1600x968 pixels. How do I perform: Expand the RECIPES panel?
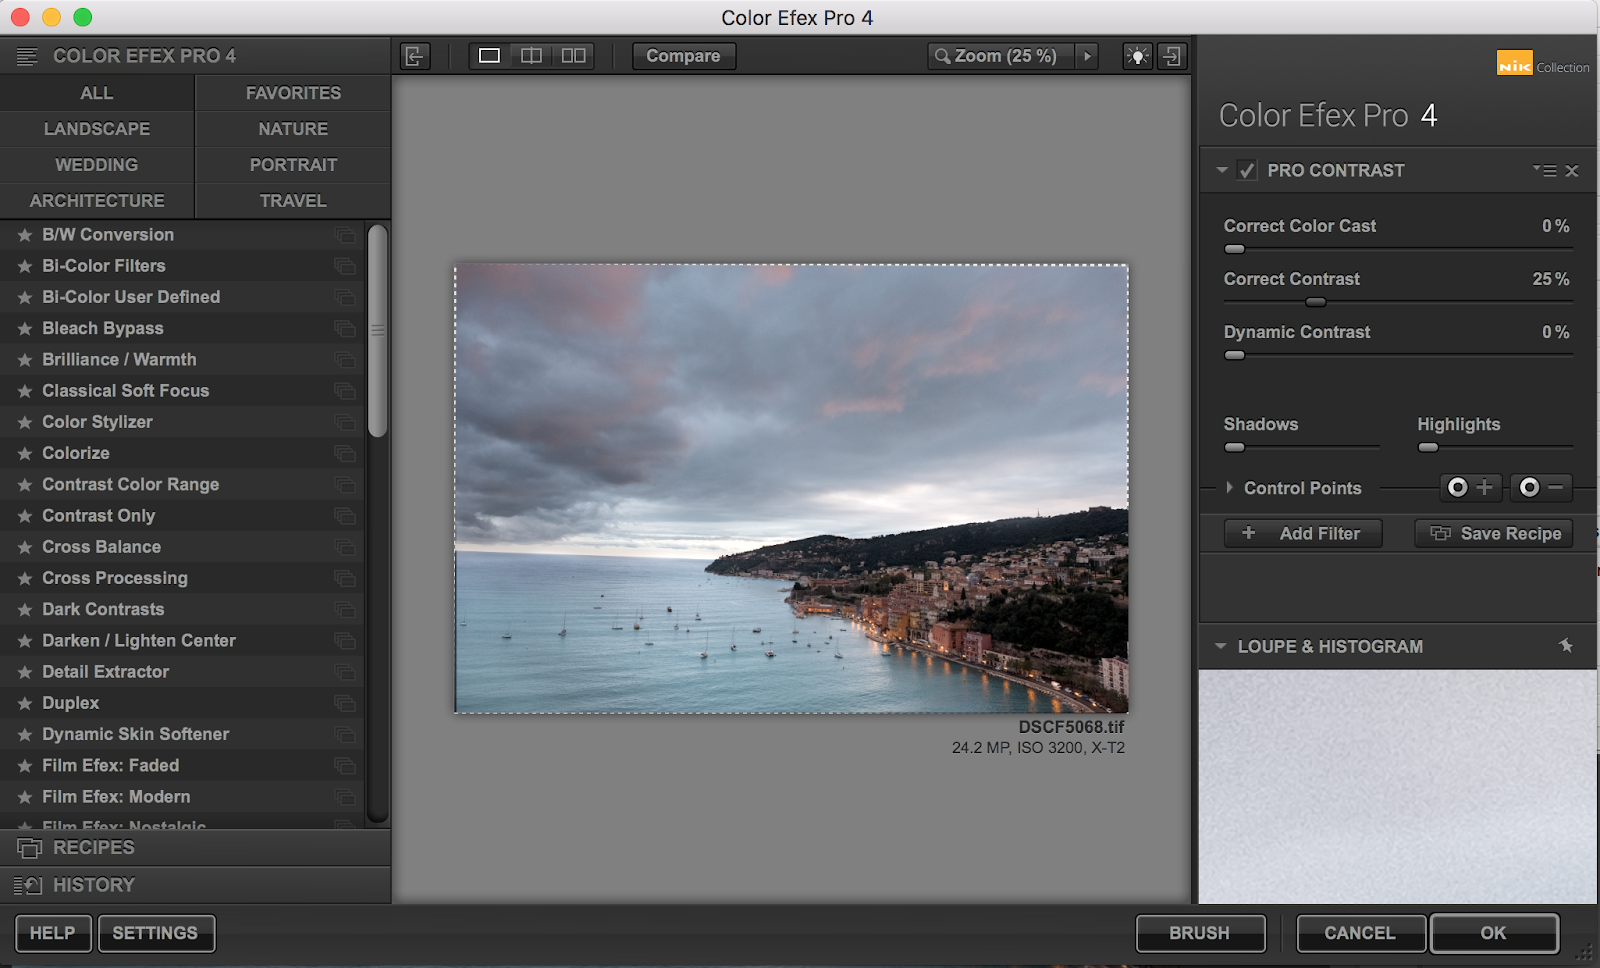click(x=195, y=848)
